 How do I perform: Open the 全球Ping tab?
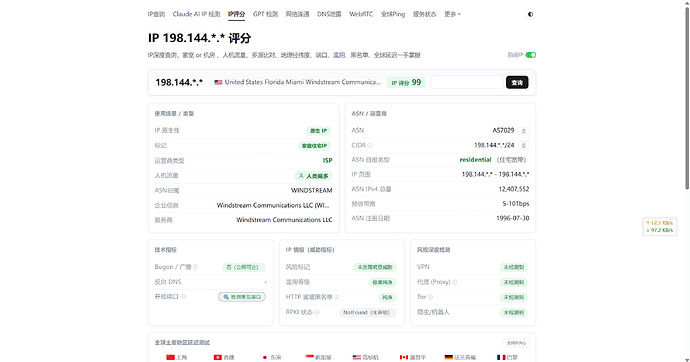click(x=393, y=14)
